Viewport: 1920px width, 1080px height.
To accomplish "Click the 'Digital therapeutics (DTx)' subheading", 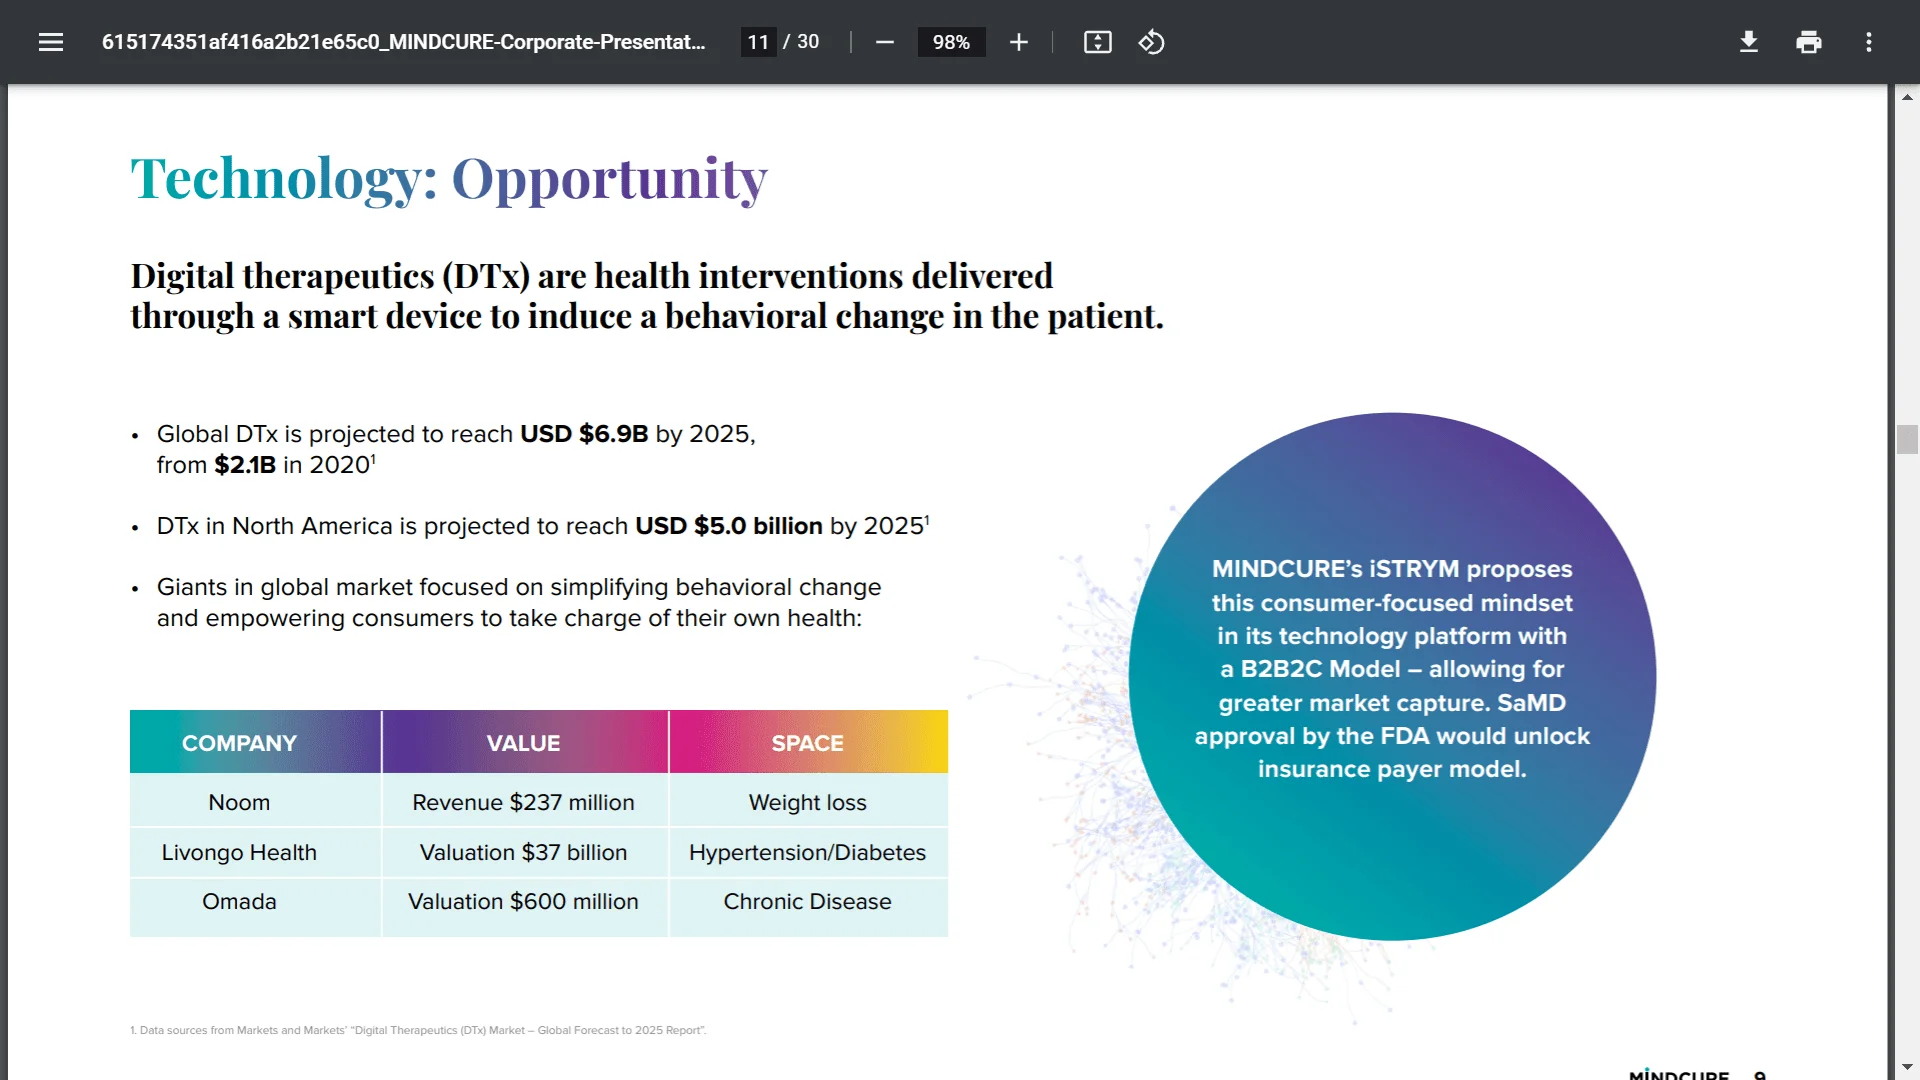I will click(647, 296).
